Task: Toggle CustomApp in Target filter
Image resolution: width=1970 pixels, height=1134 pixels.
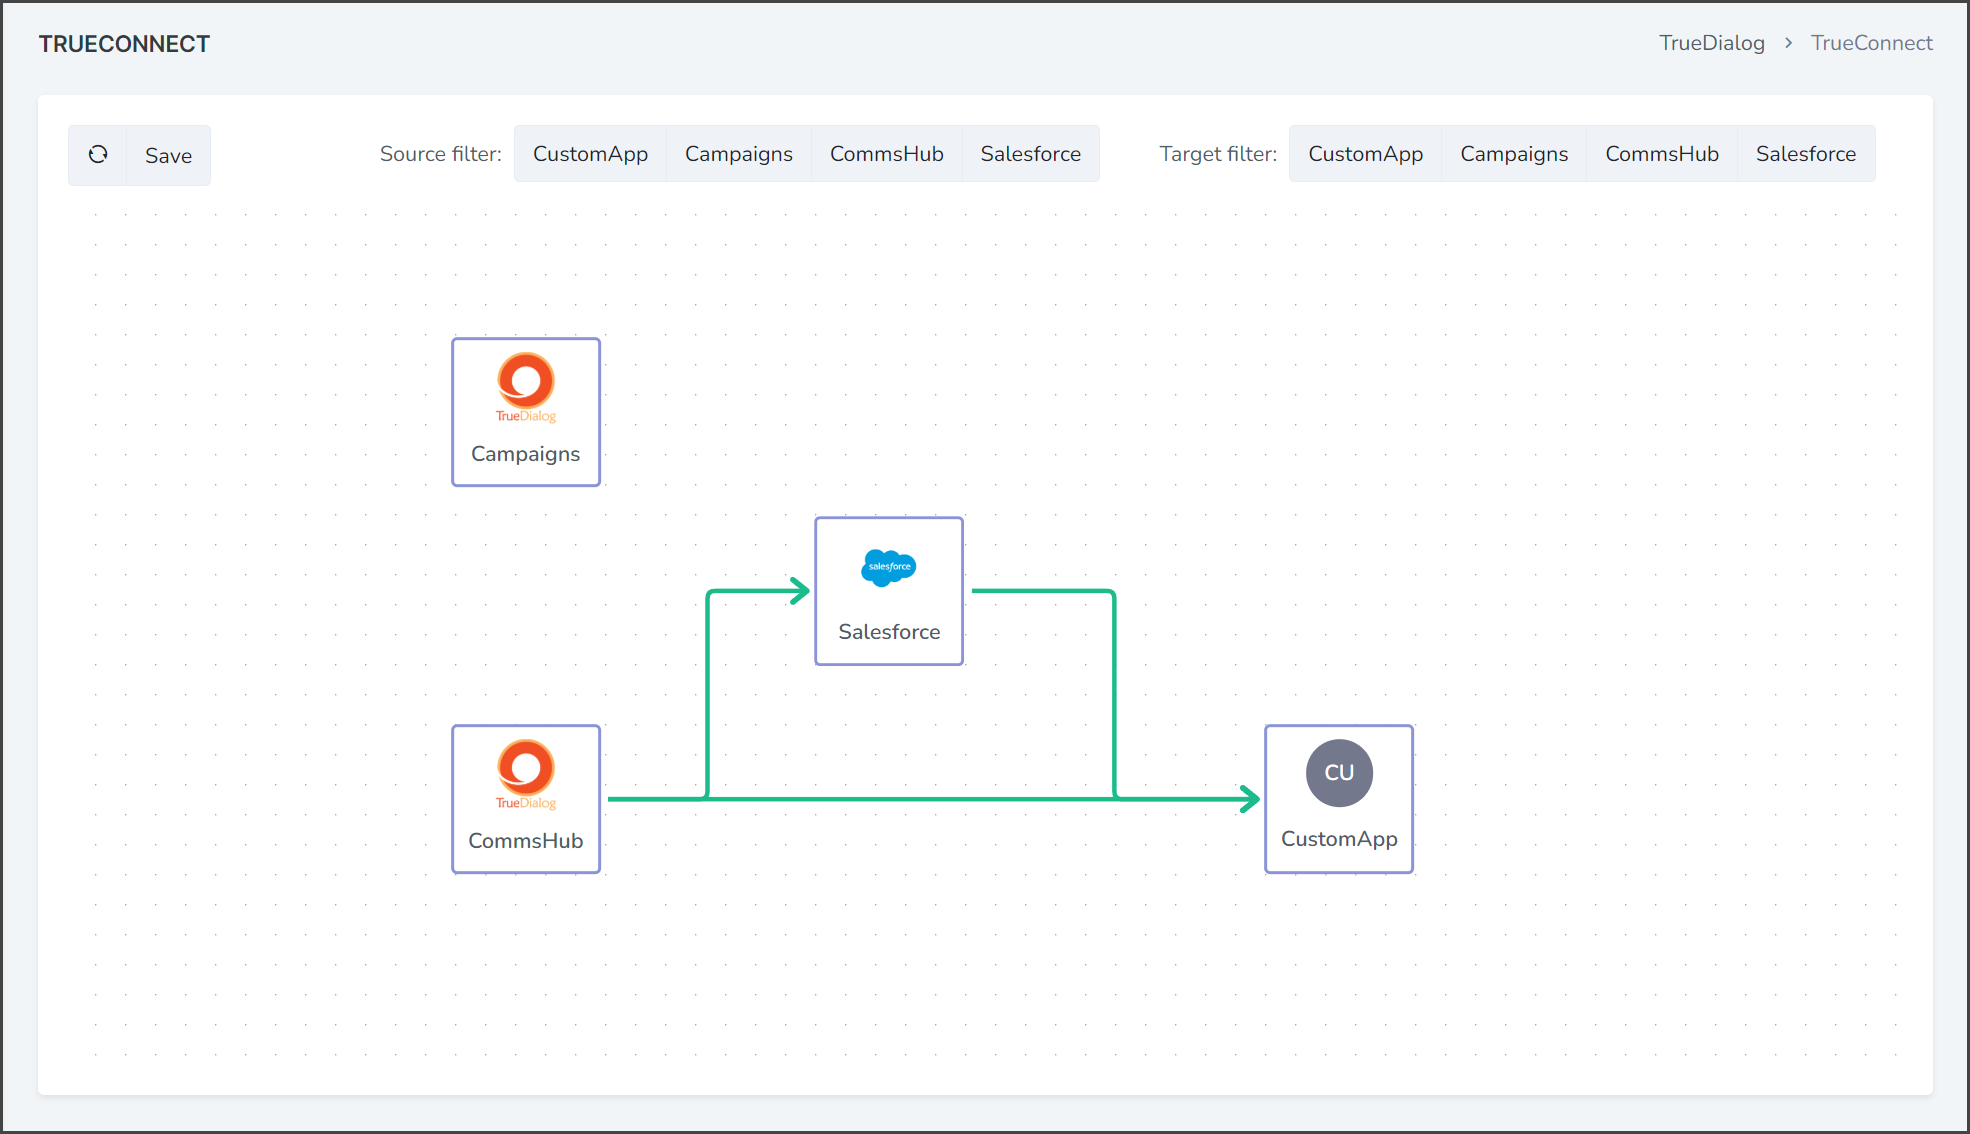Action: point(1365,154)
